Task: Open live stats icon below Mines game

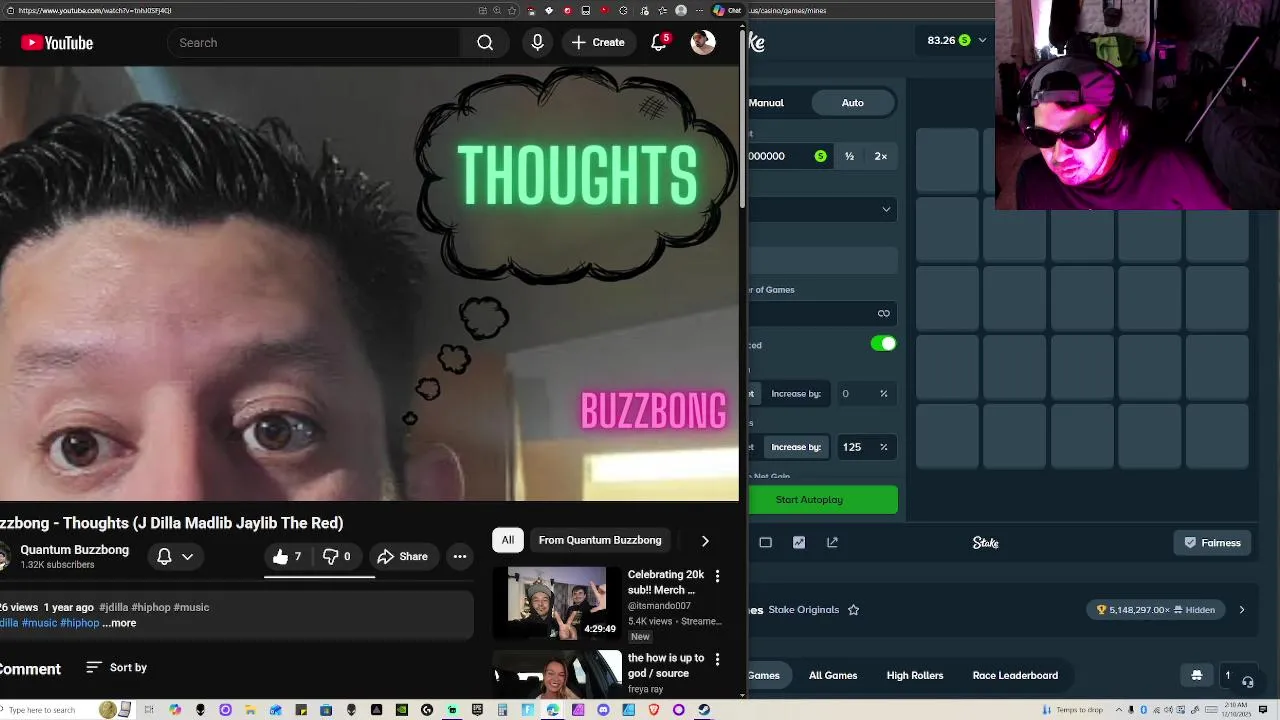Action: tap(799, 542)
